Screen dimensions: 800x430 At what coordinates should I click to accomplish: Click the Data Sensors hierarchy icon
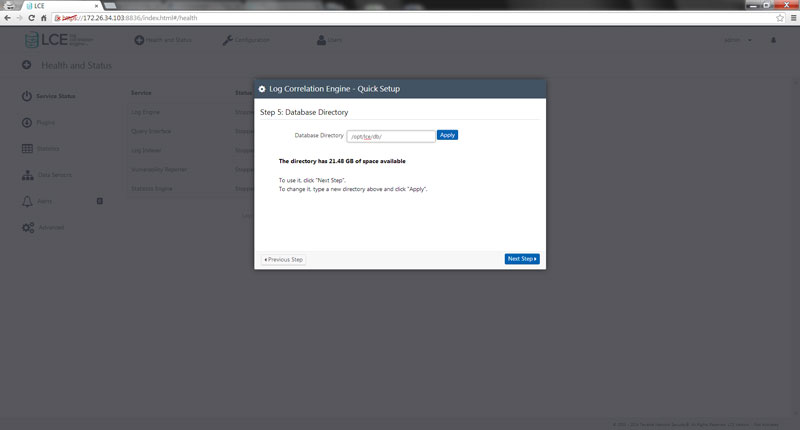(28, 175)
